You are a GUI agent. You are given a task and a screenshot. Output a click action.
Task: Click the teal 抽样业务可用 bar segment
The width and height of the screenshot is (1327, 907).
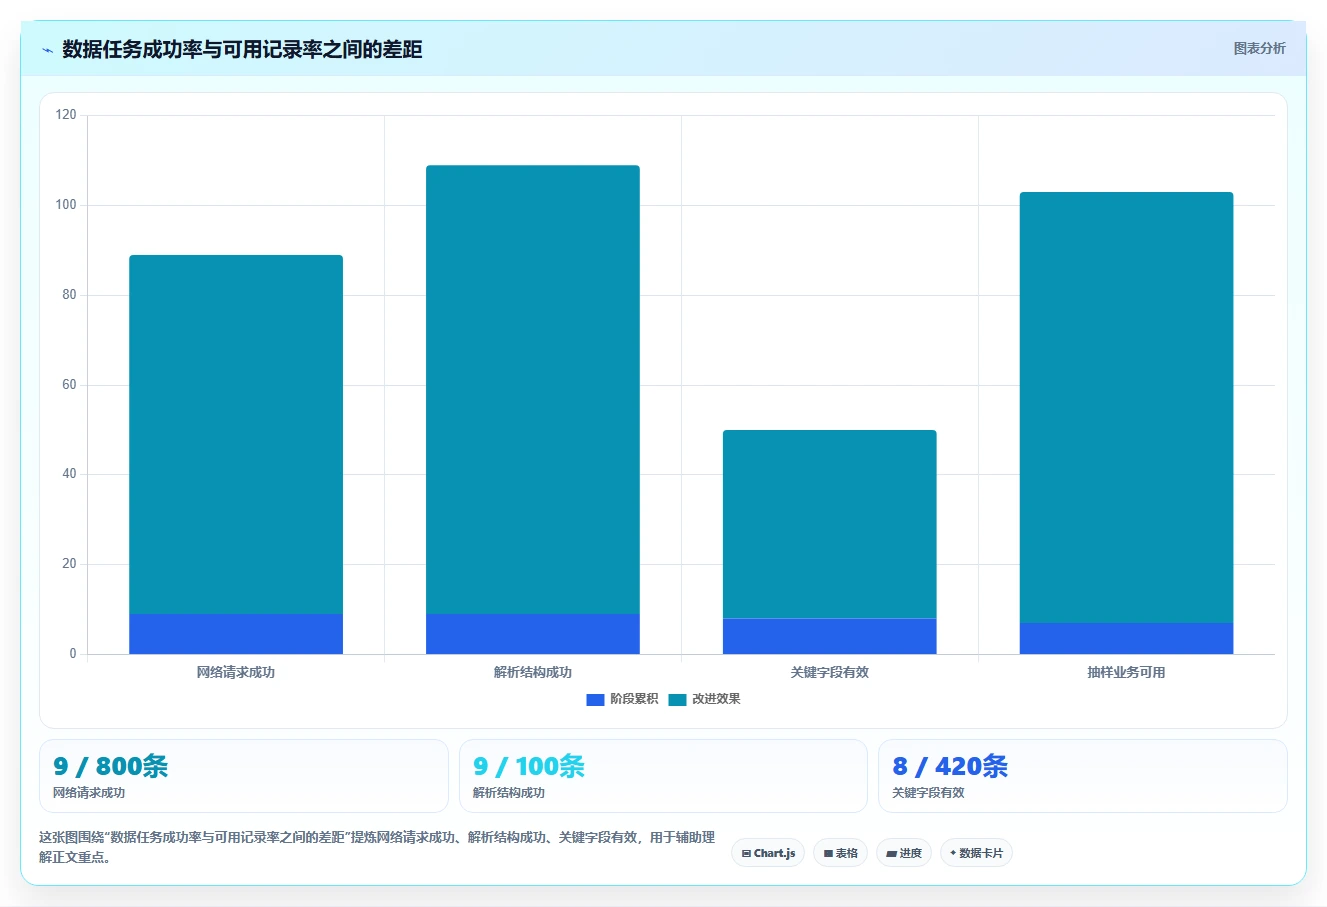1126,407
